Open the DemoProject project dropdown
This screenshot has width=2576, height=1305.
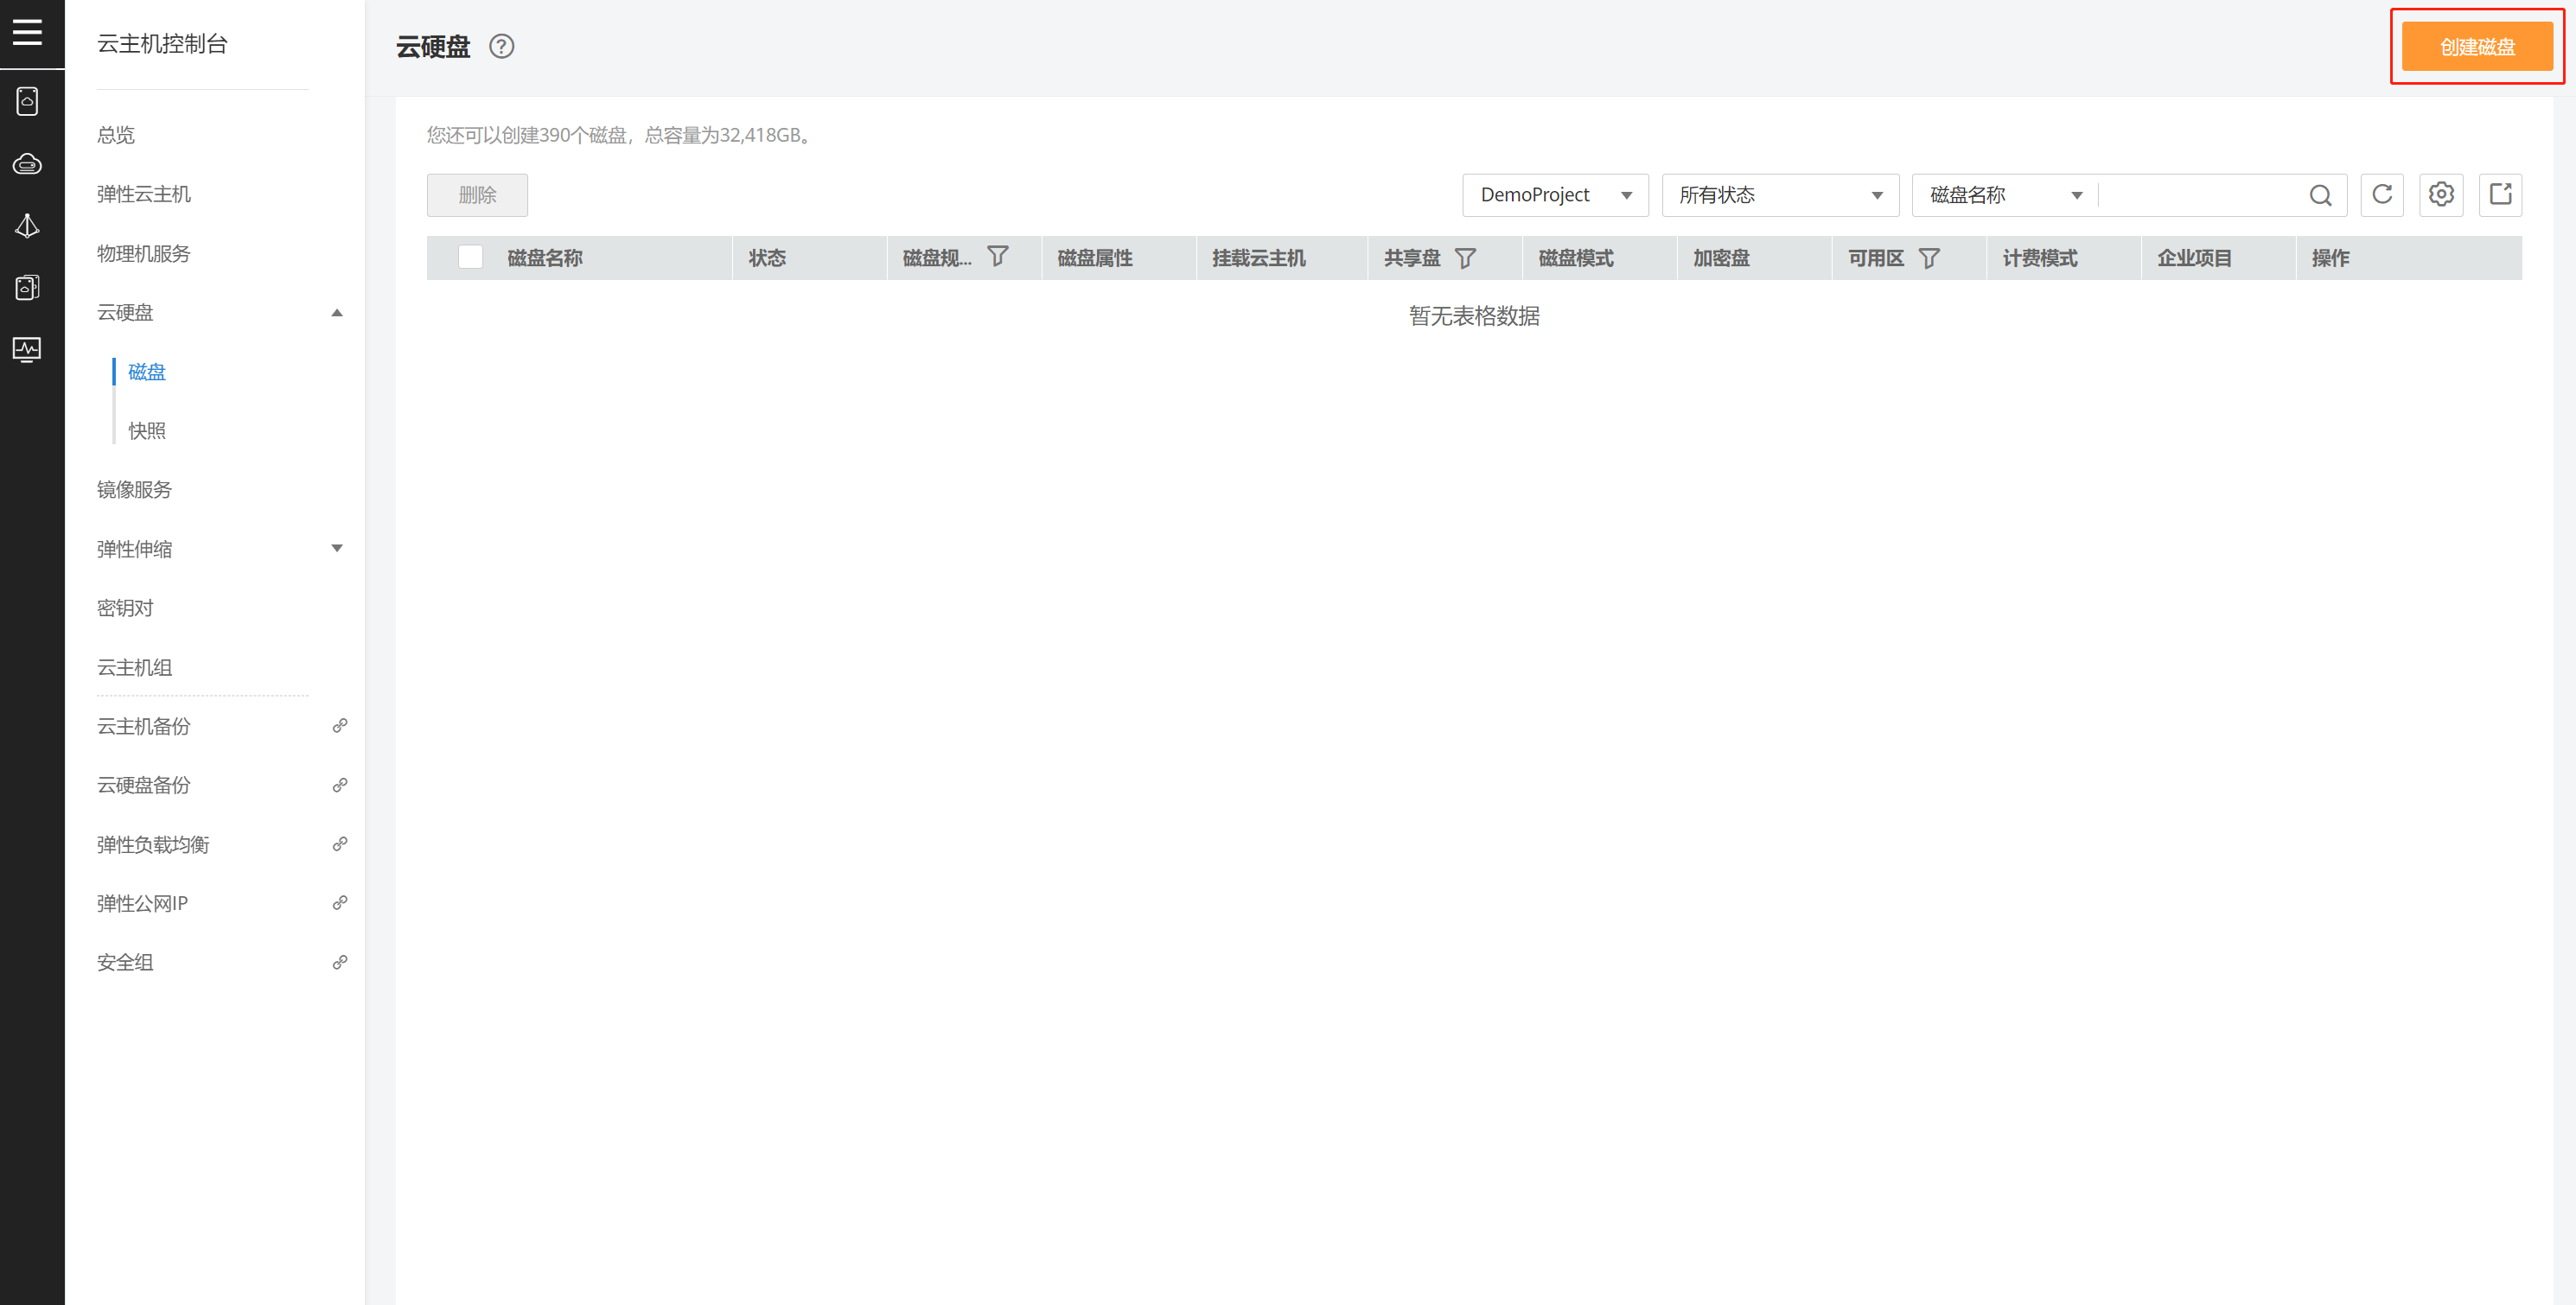click(x=1554, y=195)
